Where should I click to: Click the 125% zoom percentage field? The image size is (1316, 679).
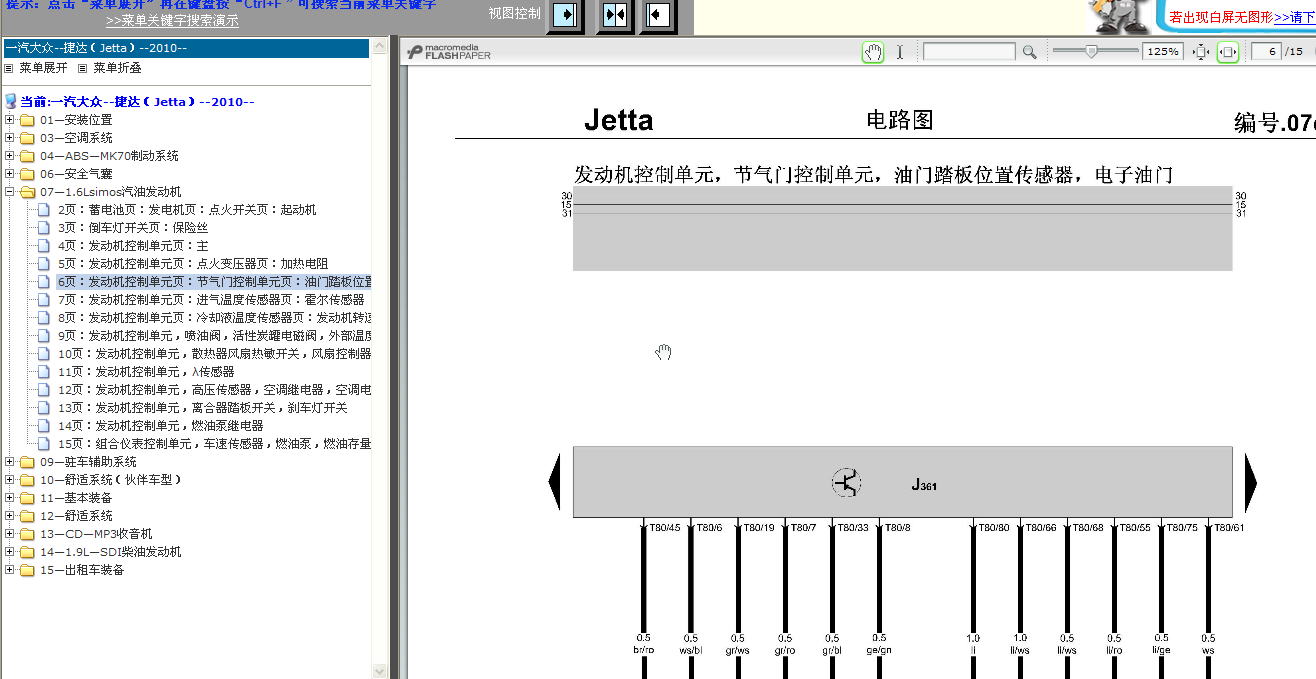(x=1162, y=52)
